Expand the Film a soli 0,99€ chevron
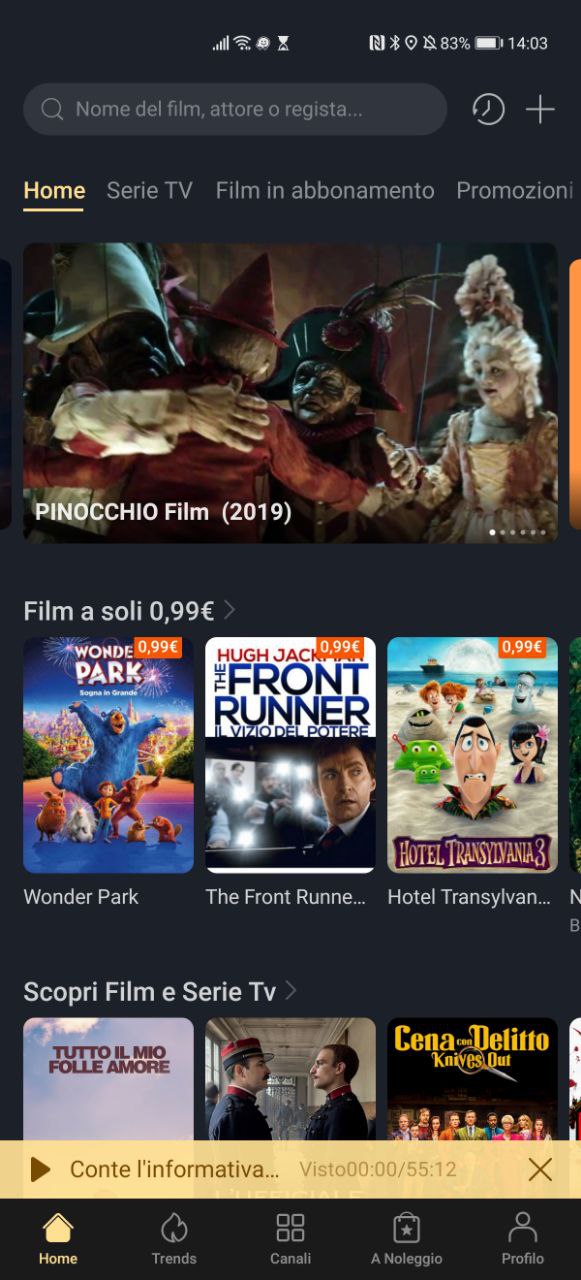Image resolution: width=581 pixels, height=1280 pixels. click(x=230, y=609)
